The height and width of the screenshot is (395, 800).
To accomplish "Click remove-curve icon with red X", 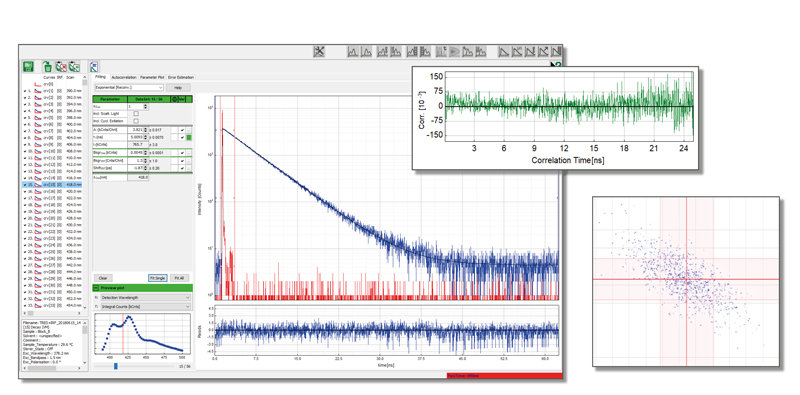I will click(x=61, y=66).
